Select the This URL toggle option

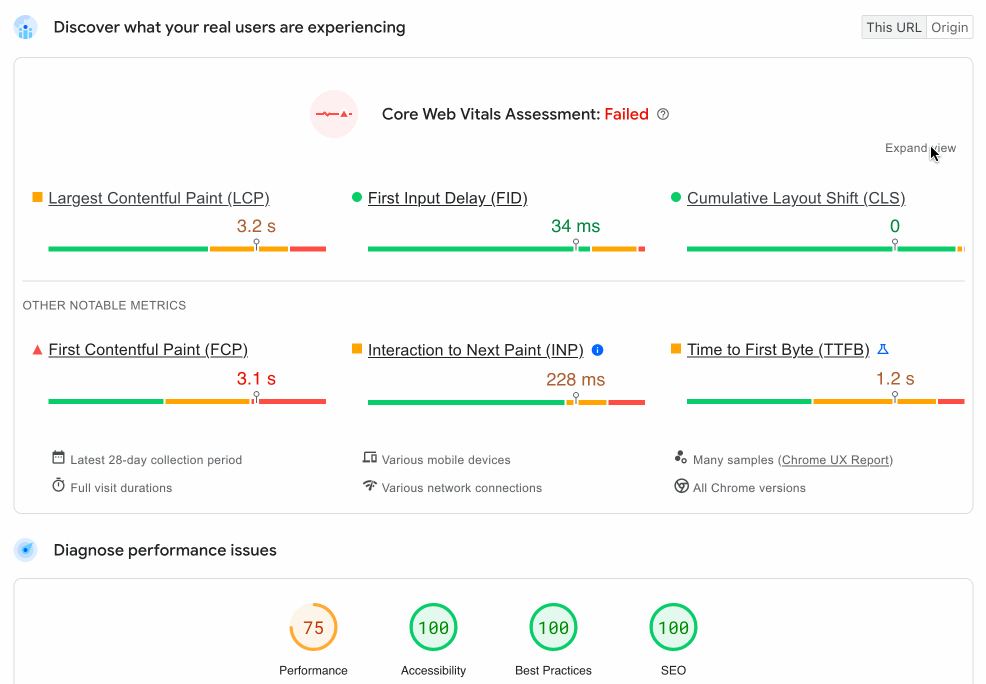(894, 28)
